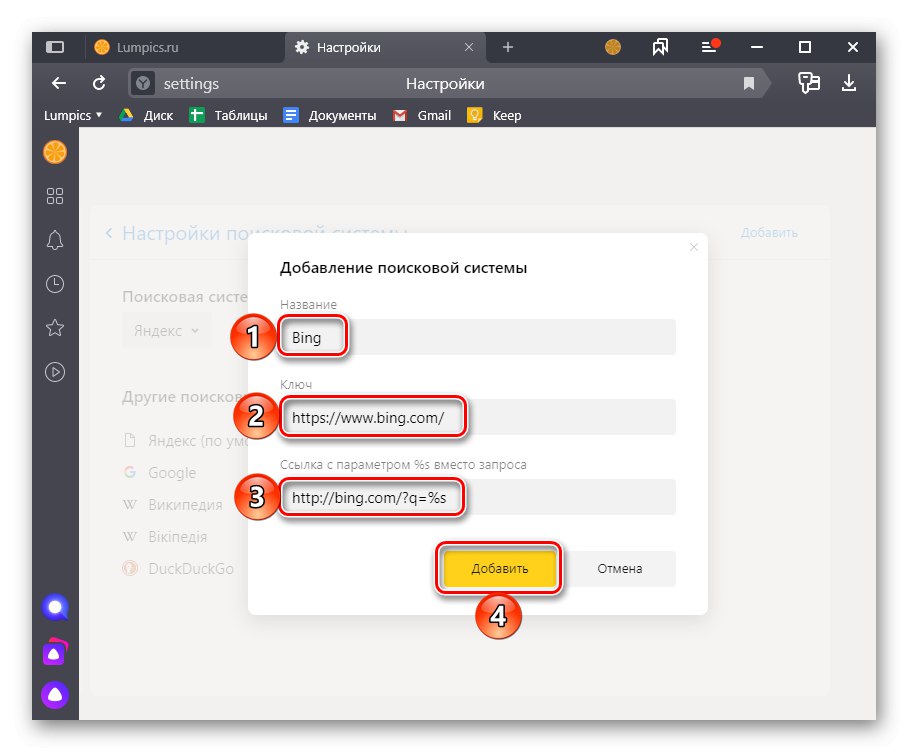Image resolution: width=908 pixels, height=752 pixels.
Task: Open the downloads icon
Action: tap(849, 83)
